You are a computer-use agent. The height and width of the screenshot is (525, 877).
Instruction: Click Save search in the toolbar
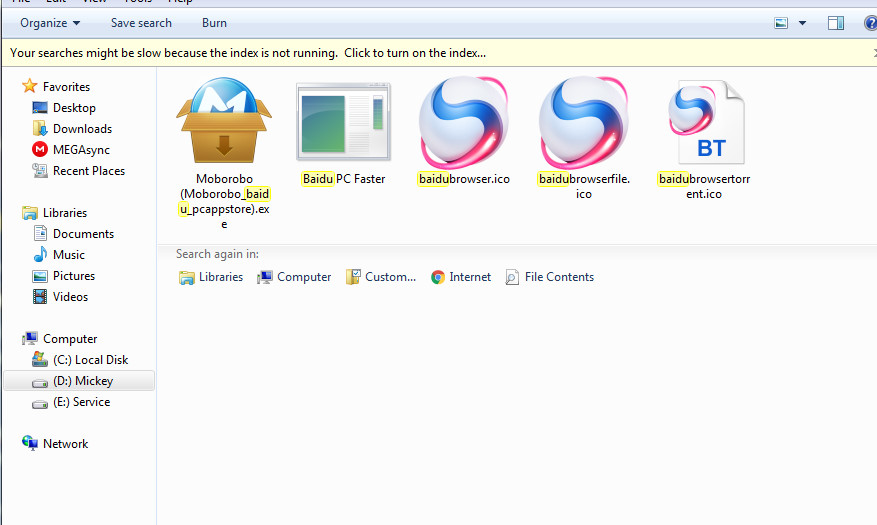pyautogui.click(x=141, y=23)
